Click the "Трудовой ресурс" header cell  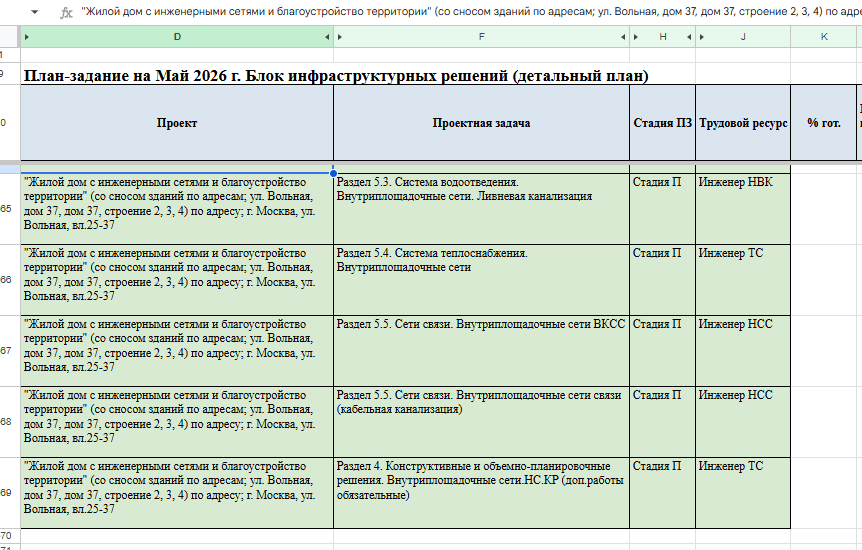[743, 123]
